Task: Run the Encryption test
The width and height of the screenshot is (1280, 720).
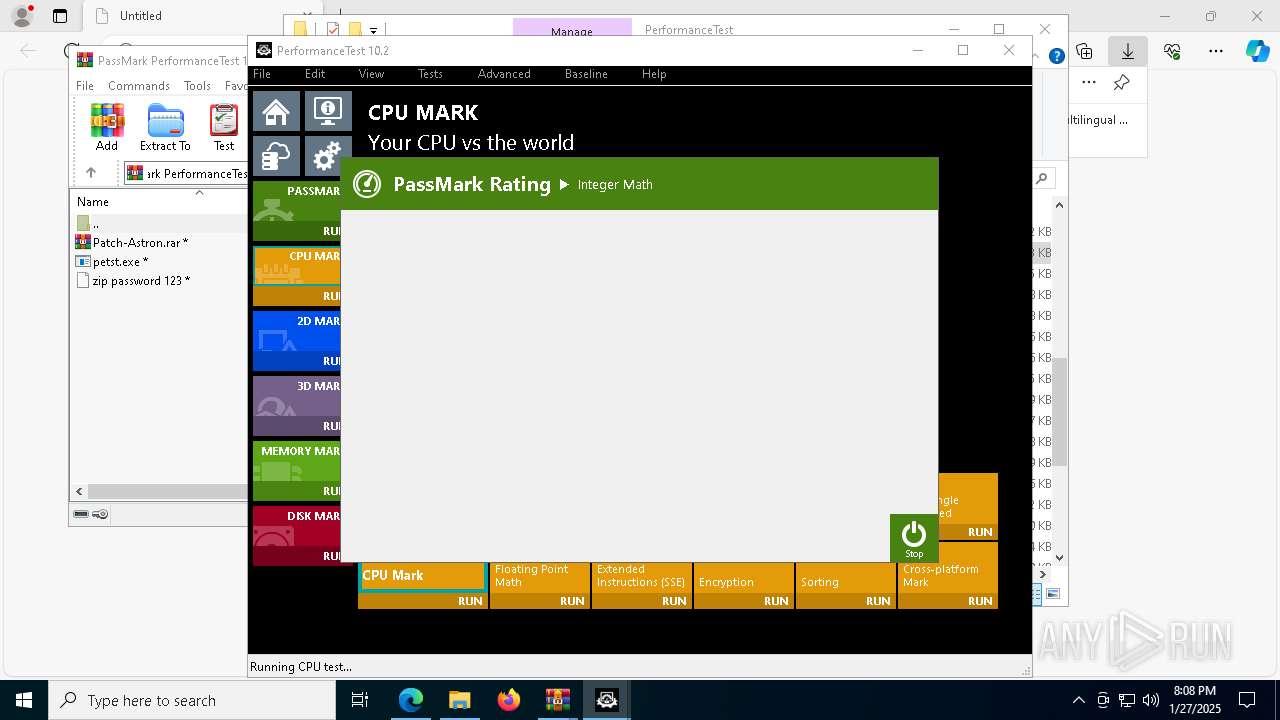Action: click(776, 601)
